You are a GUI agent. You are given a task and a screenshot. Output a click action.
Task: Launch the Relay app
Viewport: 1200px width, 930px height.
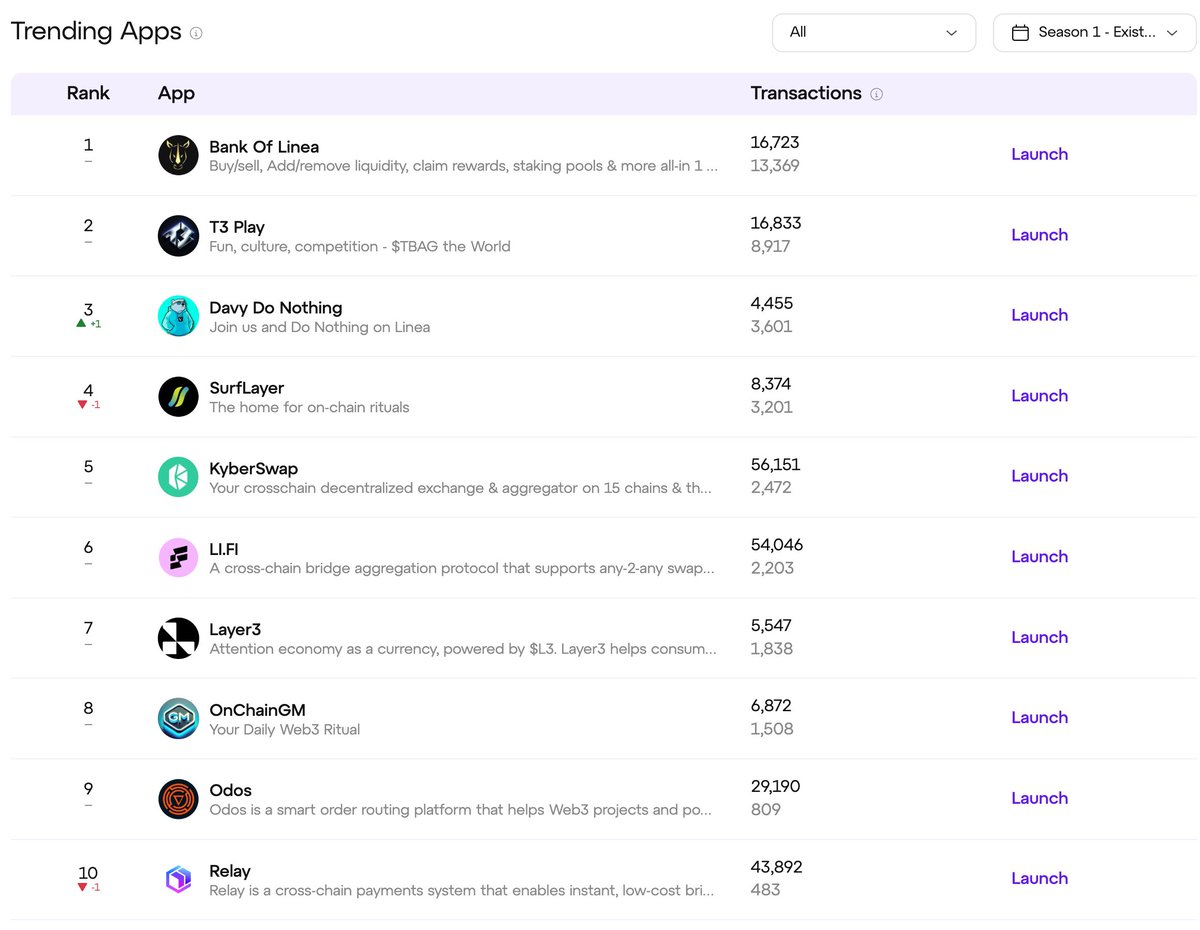[x=1039, y=878]
